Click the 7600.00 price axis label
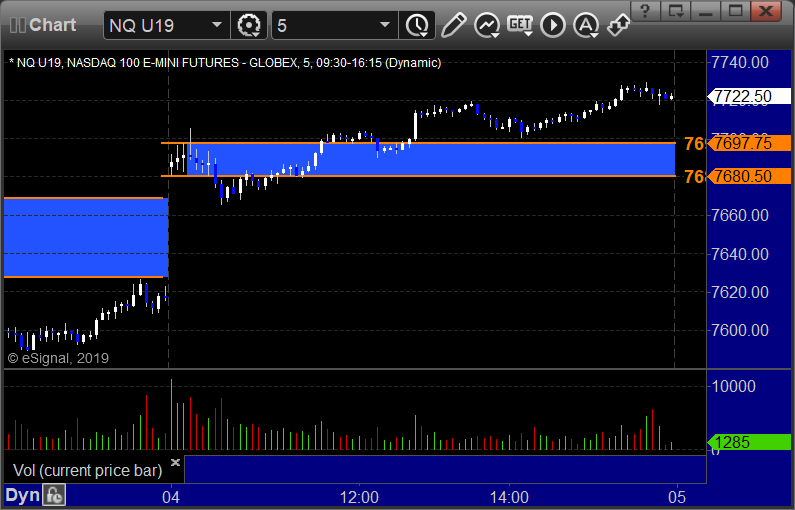Image resolution: width=795 pixels, height=510 pixels. tap(740, 330)
